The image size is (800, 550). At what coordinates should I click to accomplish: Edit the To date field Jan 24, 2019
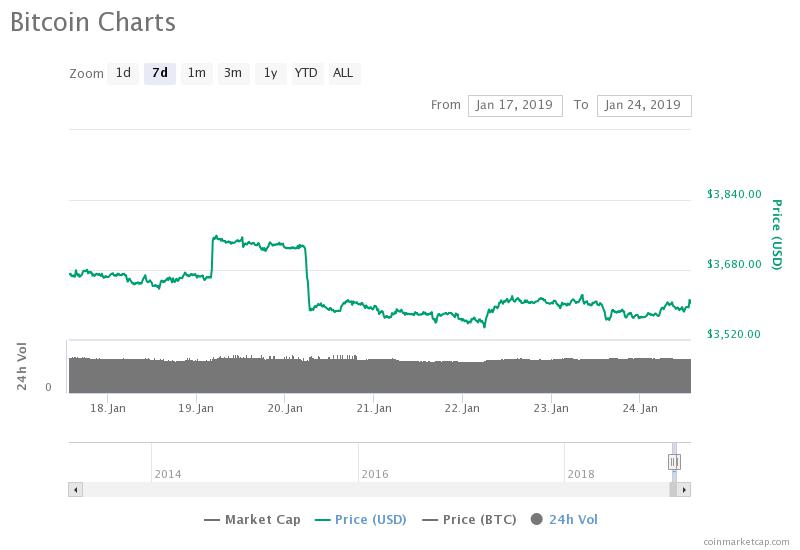644,106
